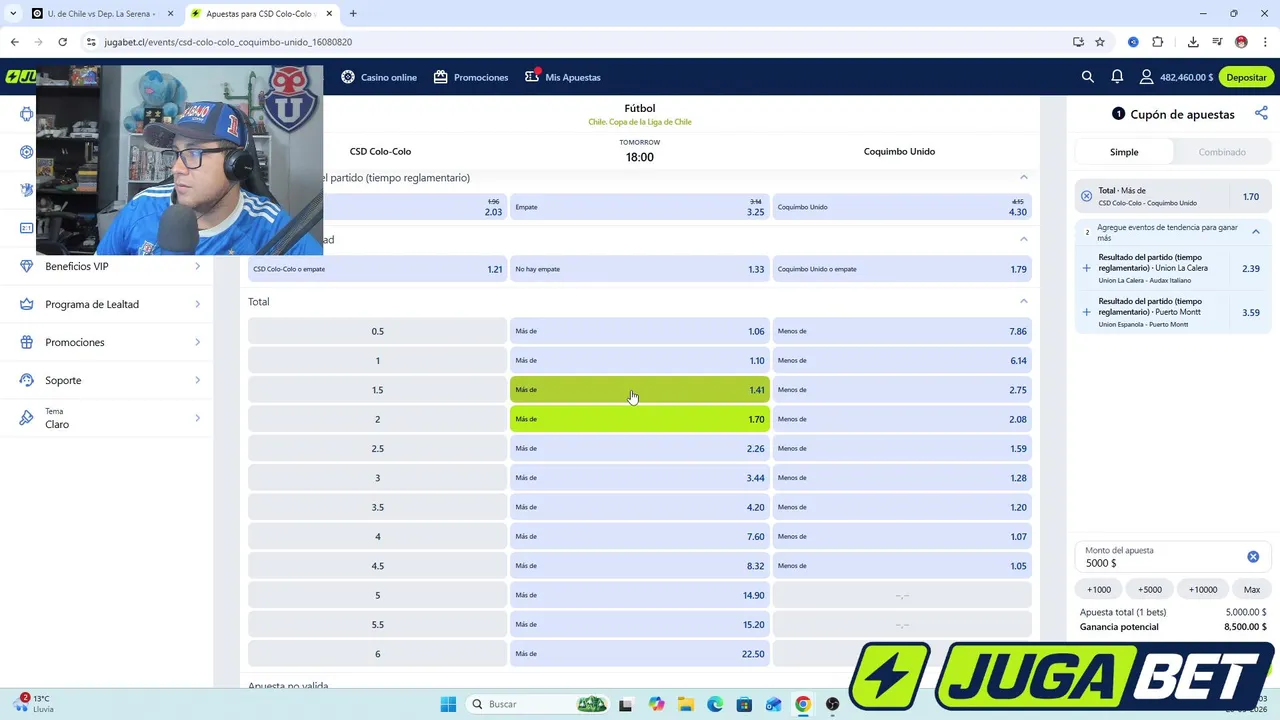Screen dimensions: 1280x720
Task: Select Más de 2.5 odds 2.26
Action: pos(640,448)
